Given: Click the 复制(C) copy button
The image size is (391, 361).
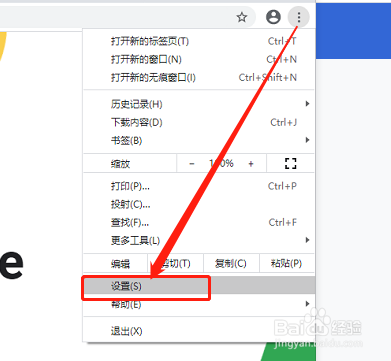Looking at the screenshot, I should (x=231, y=264).
